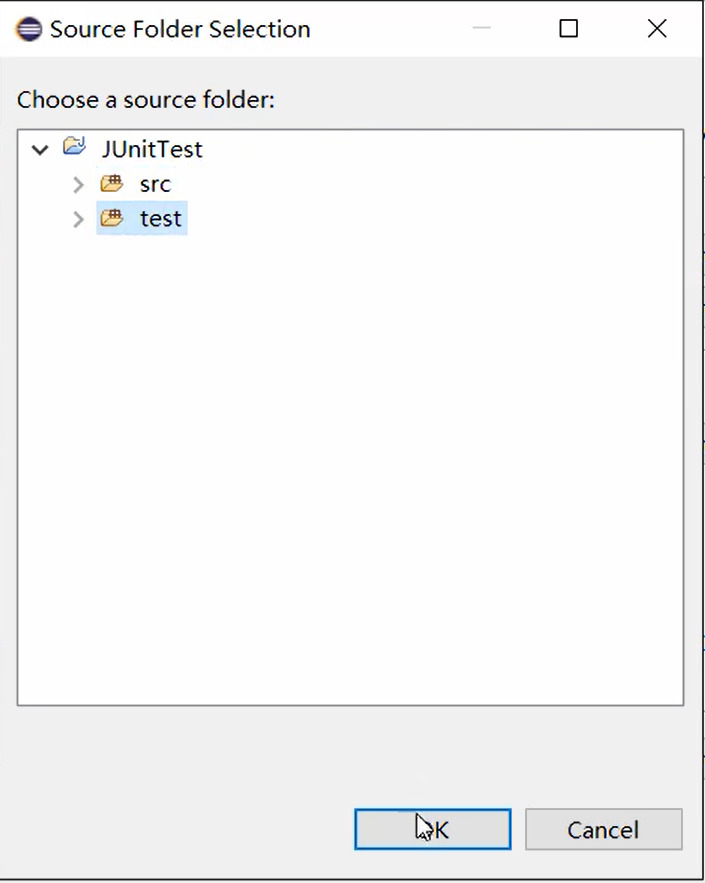The image size is (705, 883).
Task: Click the 'Source Folder Selection' title text
Action: pyautogui.click(x=180, y=29)
